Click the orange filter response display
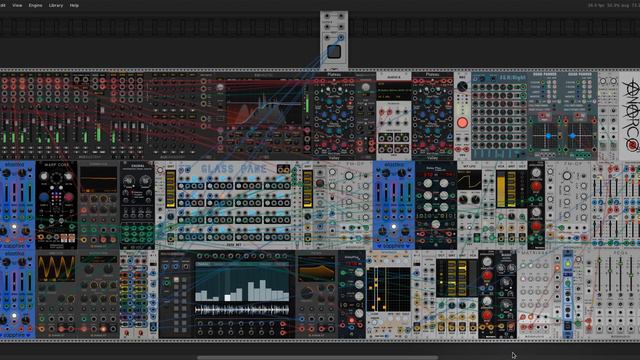The image size is (640, 360). pos(316,269)
